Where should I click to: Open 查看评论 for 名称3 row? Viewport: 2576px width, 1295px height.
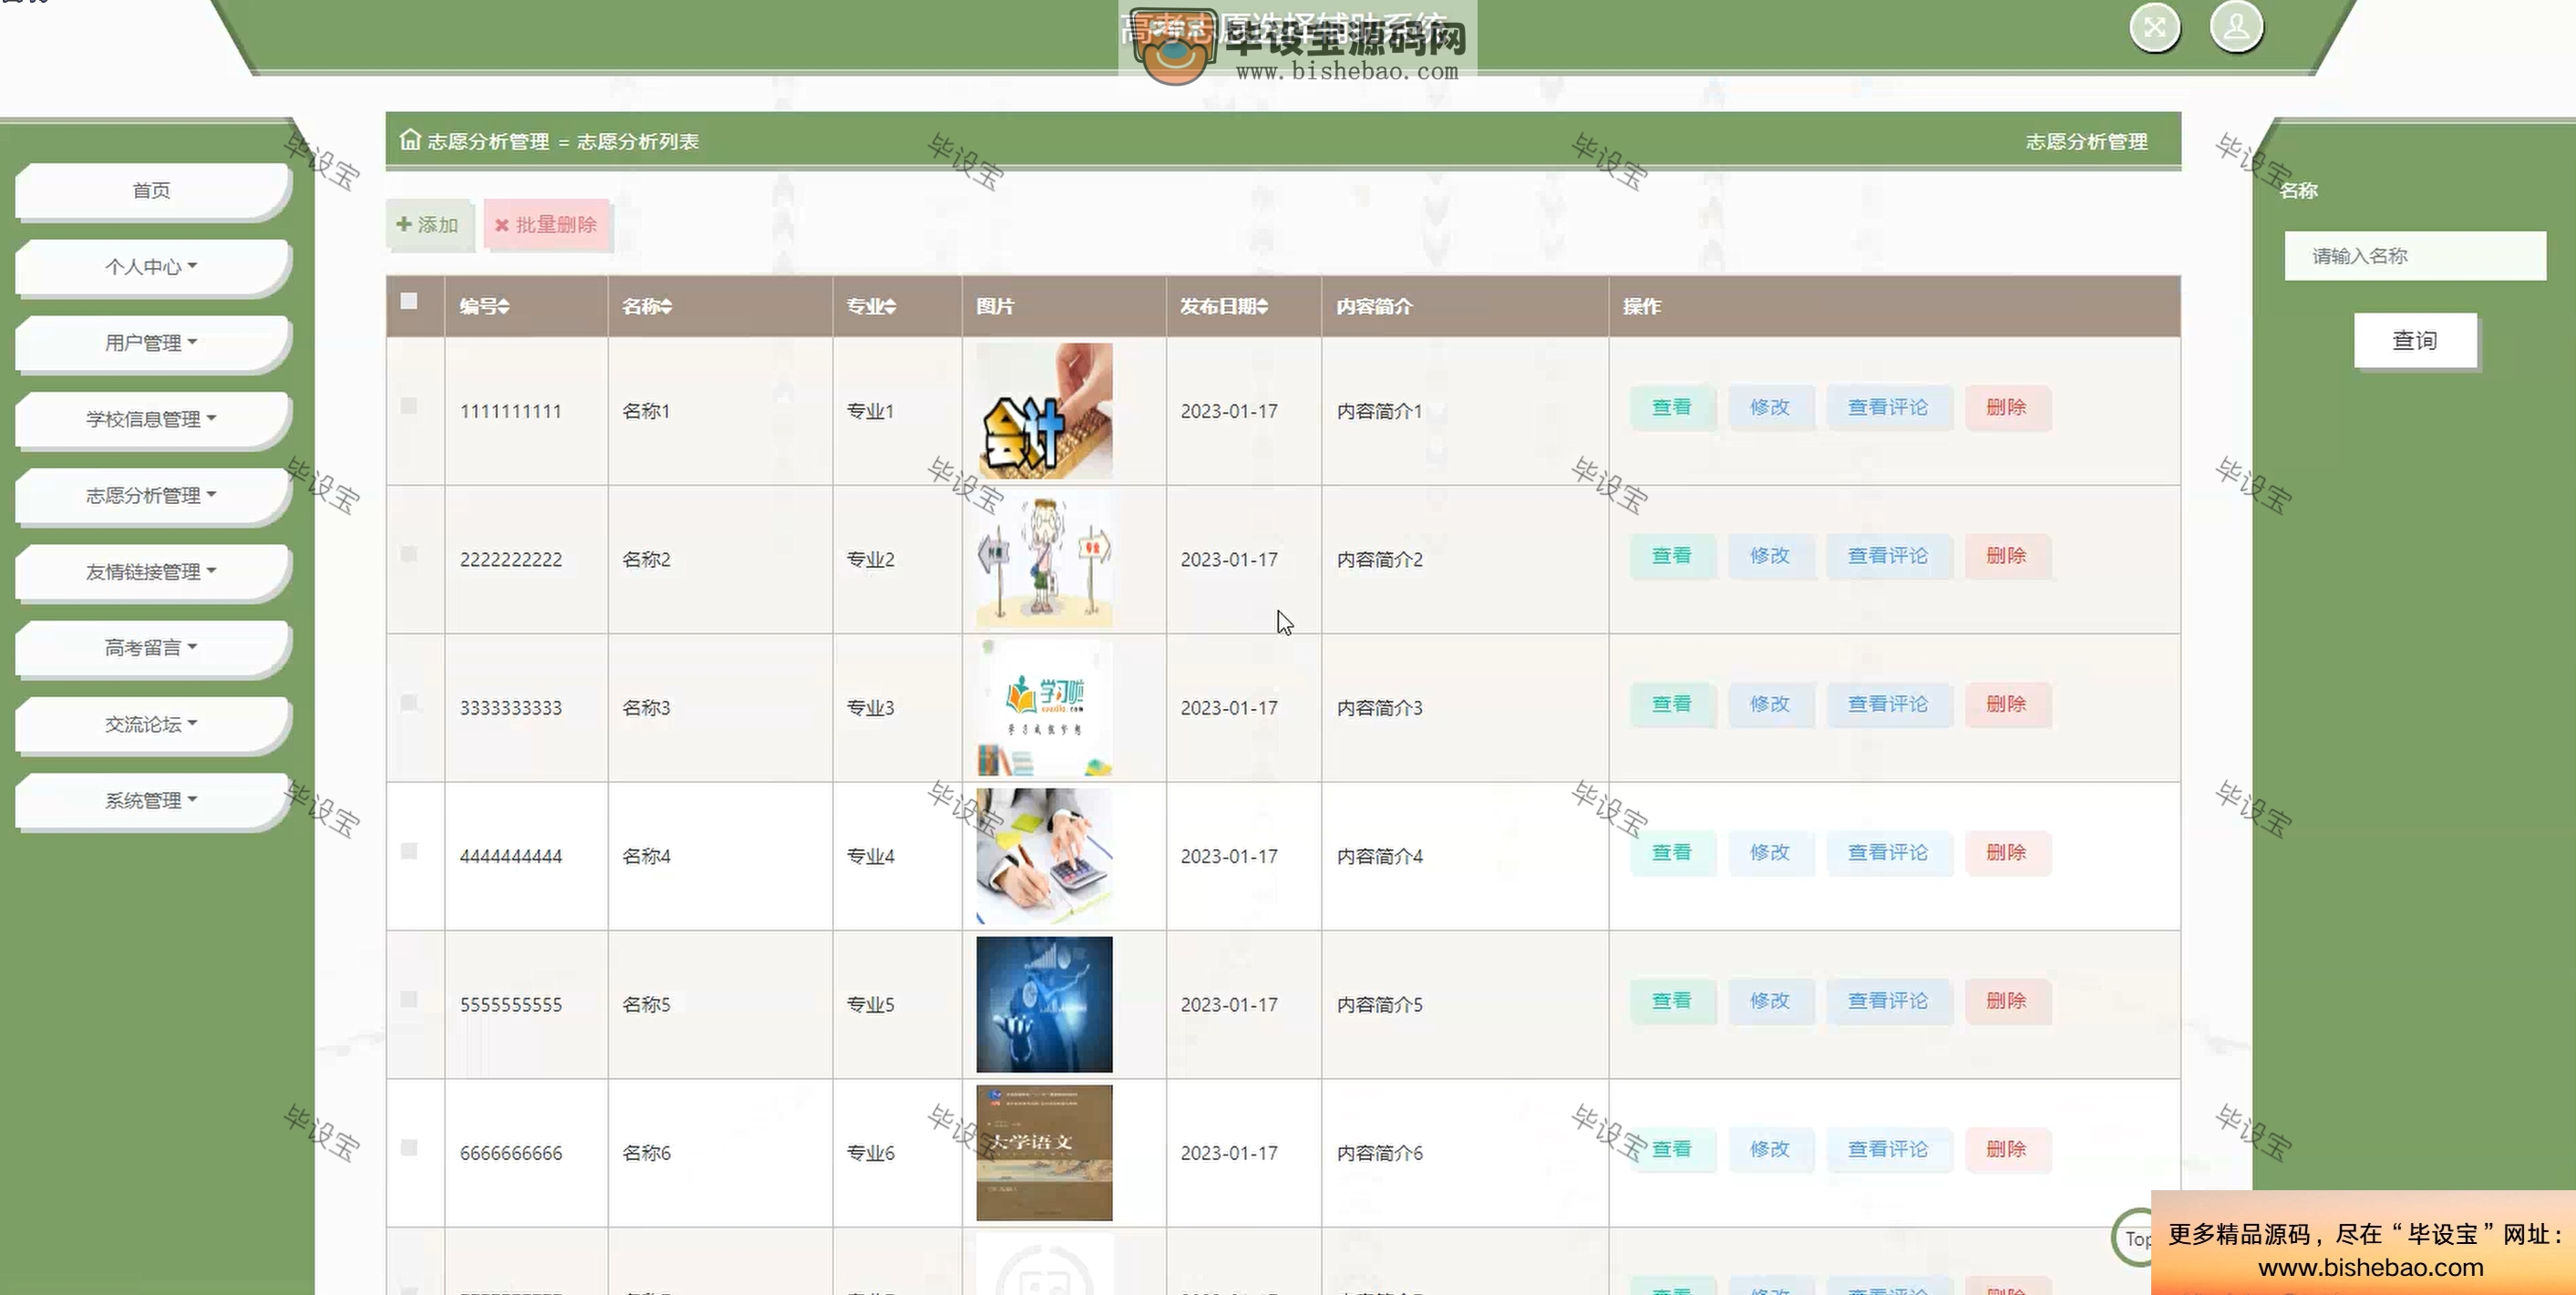[x=1888, y=704]
